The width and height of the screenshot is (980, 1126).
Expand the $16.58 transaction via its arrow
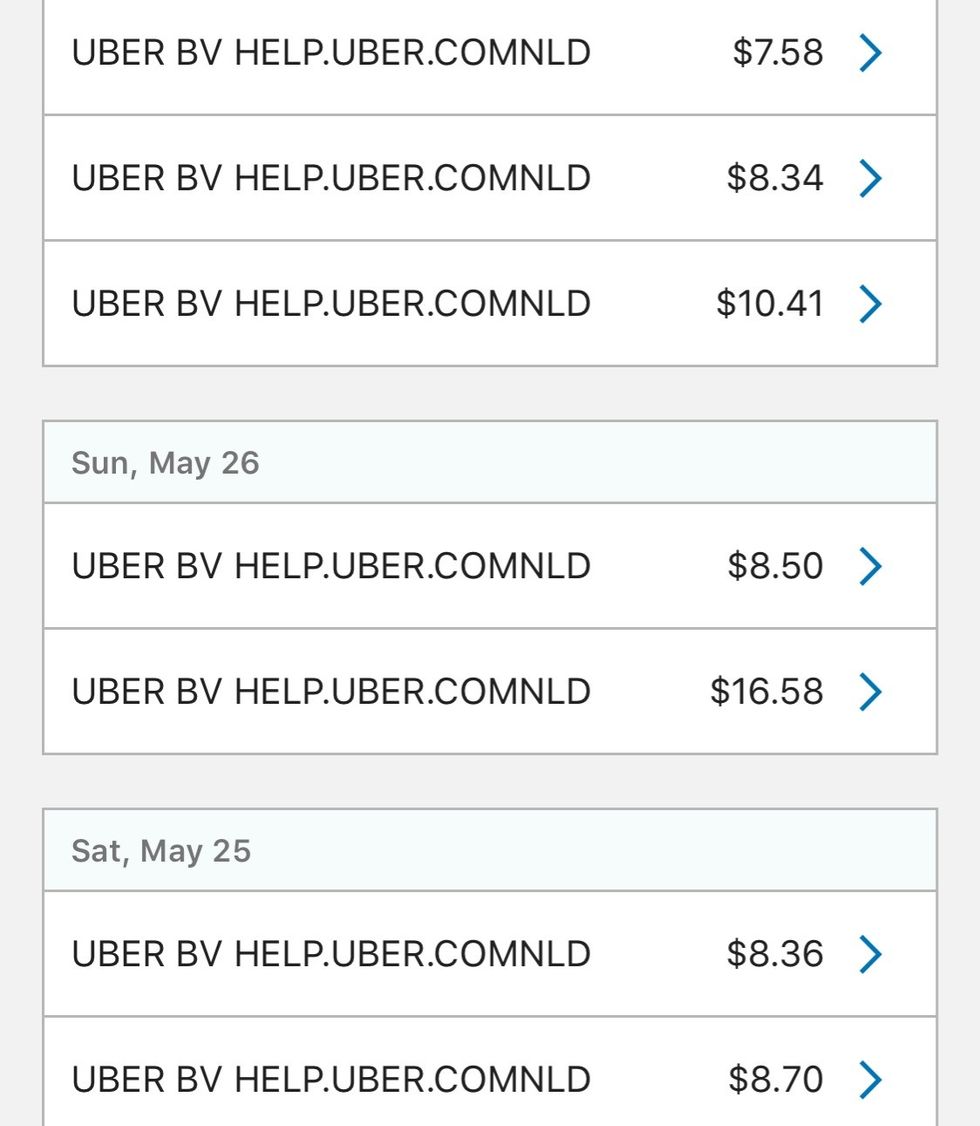(870, 691)
